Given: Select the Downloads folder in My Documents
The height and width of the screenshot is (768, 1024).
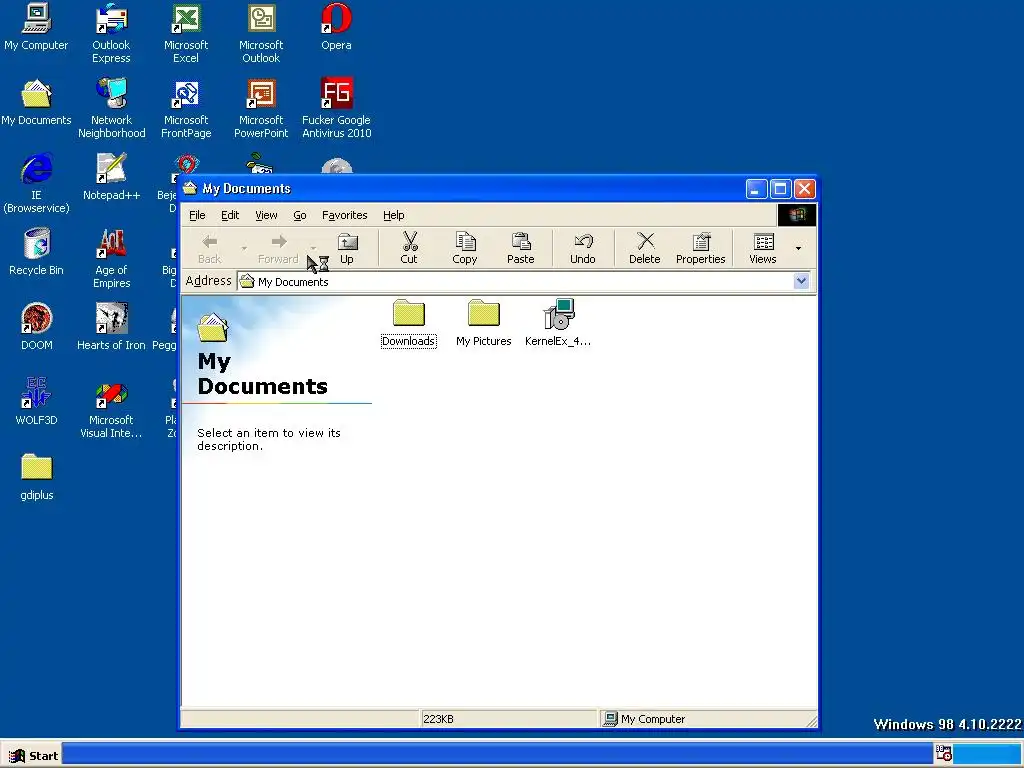Looking at the screenshot, I should click(x=408, y=323).
